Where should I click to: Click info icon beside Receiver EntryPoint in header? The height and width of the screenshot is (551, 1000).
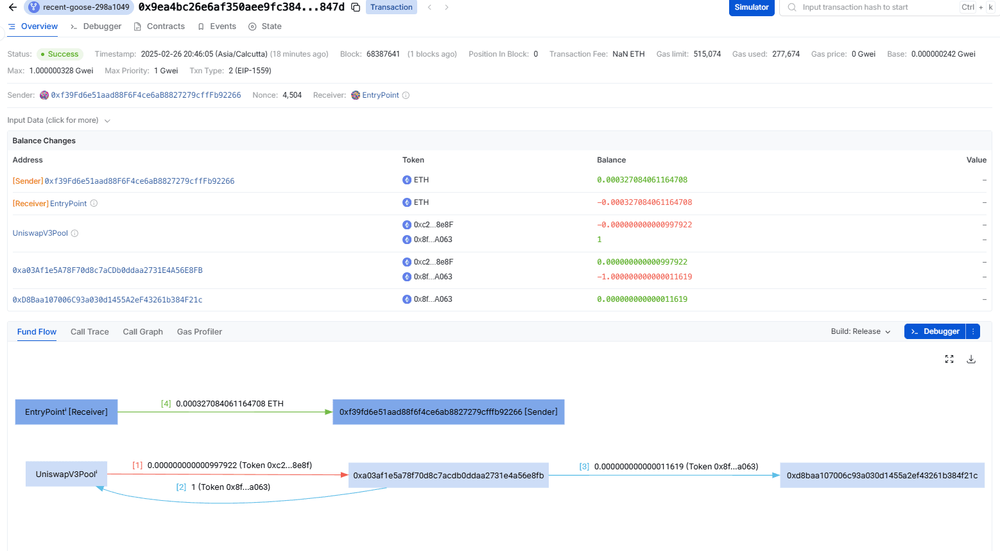point(406,96)
